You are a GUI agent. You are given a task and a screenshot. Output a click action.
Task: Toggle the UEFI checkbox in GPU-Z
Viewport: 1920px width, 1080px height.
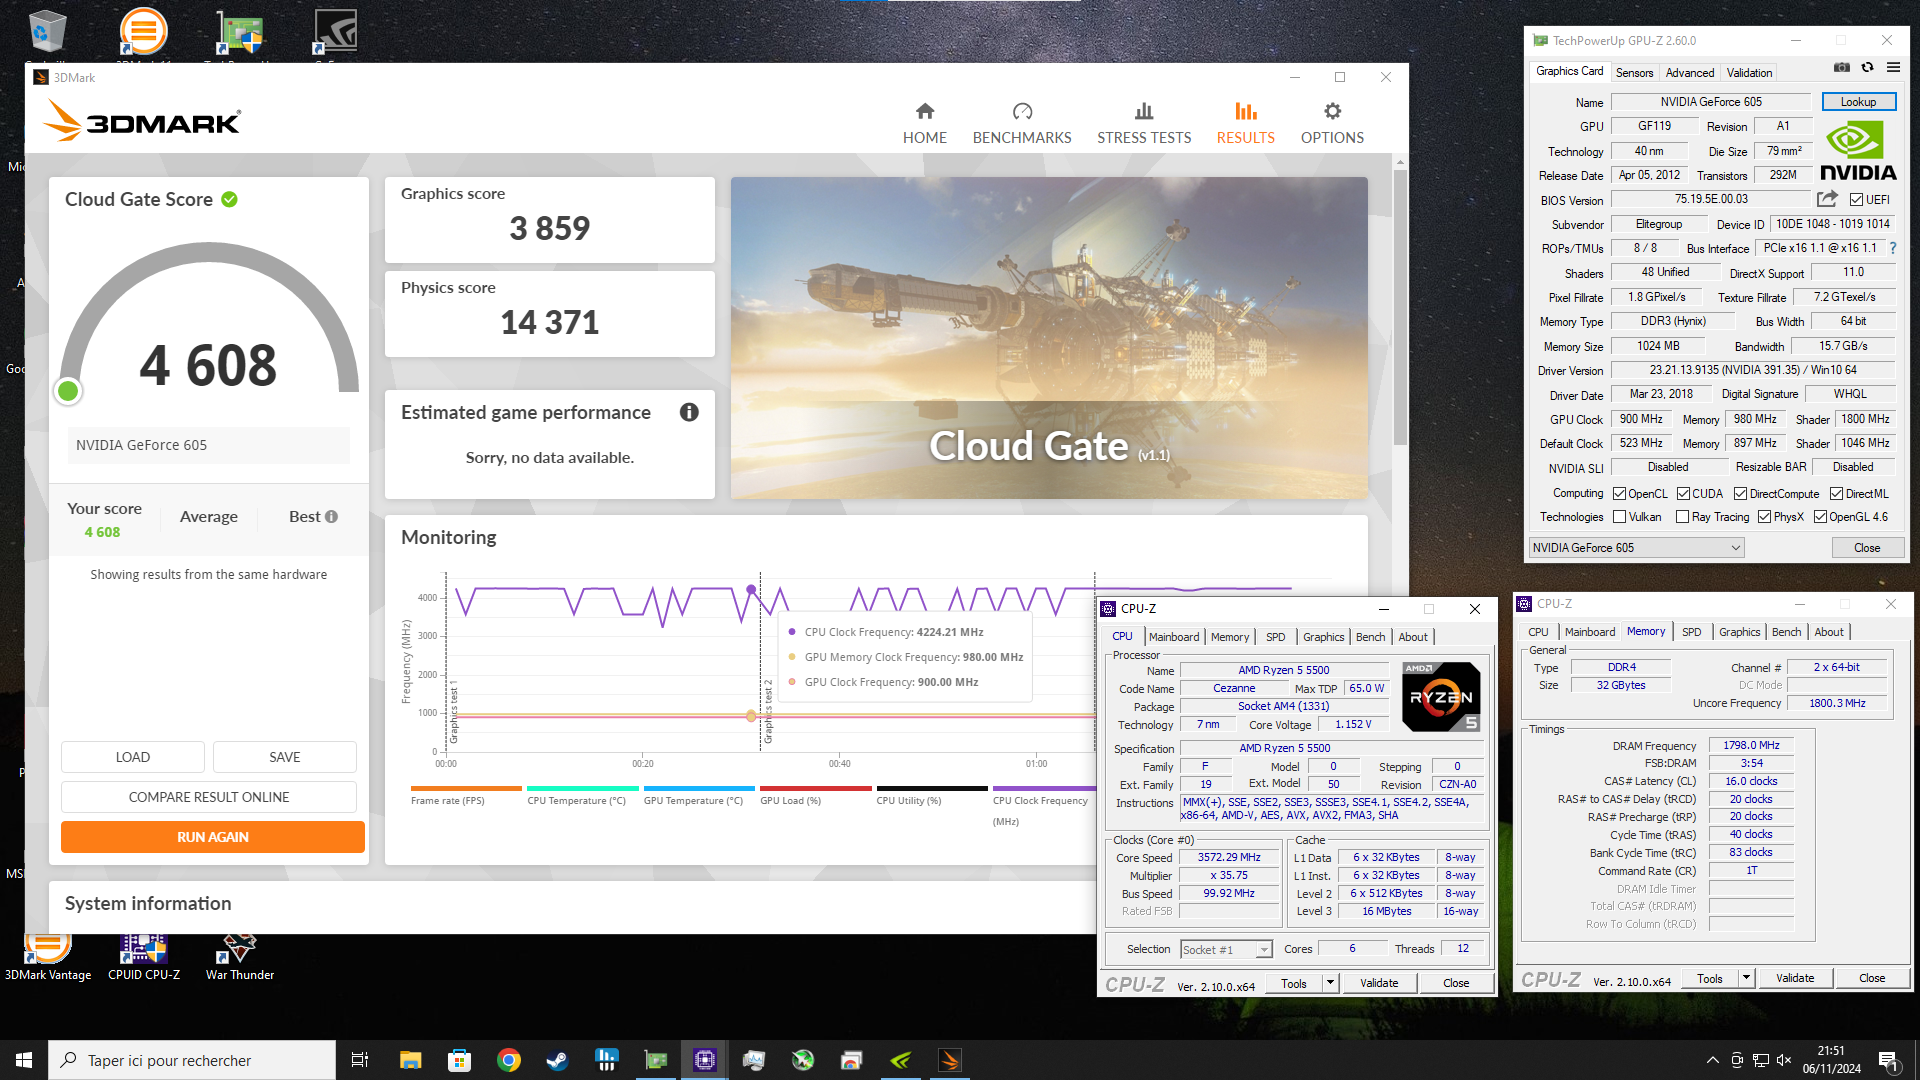[1856, 200]
